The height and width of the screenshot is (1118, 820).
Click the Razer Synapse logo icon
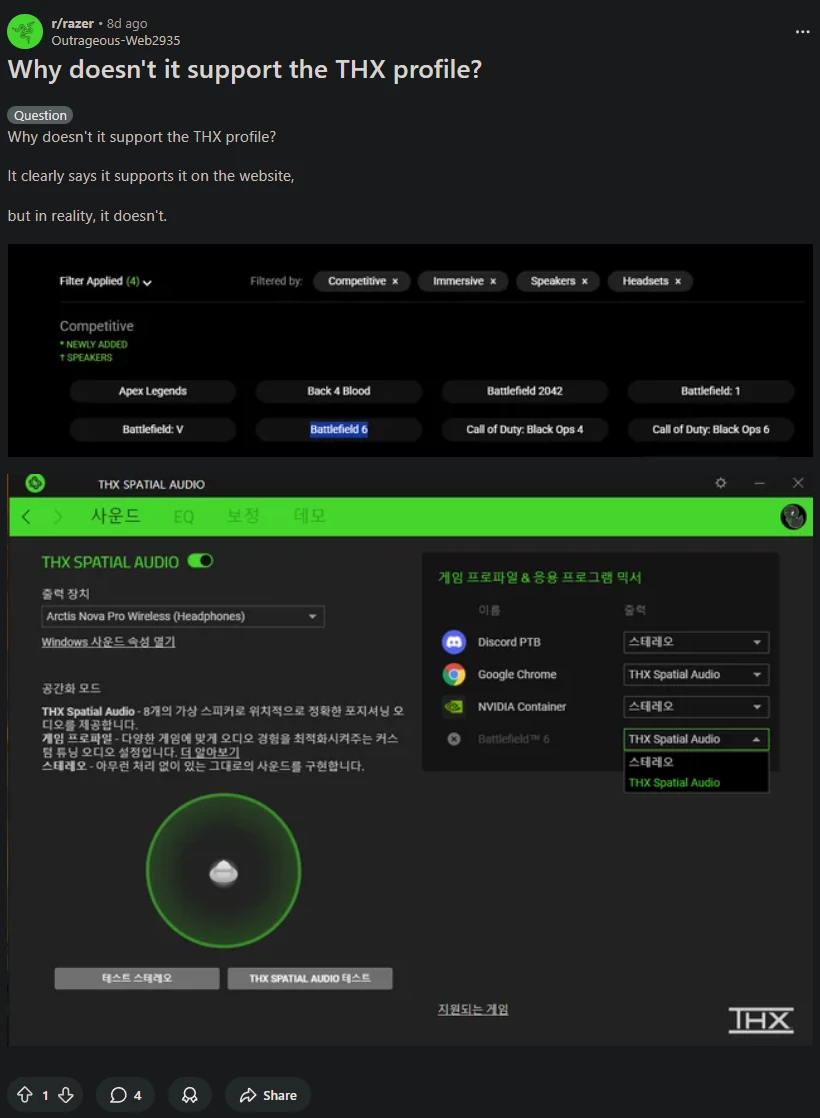click(x=35, y=483)
